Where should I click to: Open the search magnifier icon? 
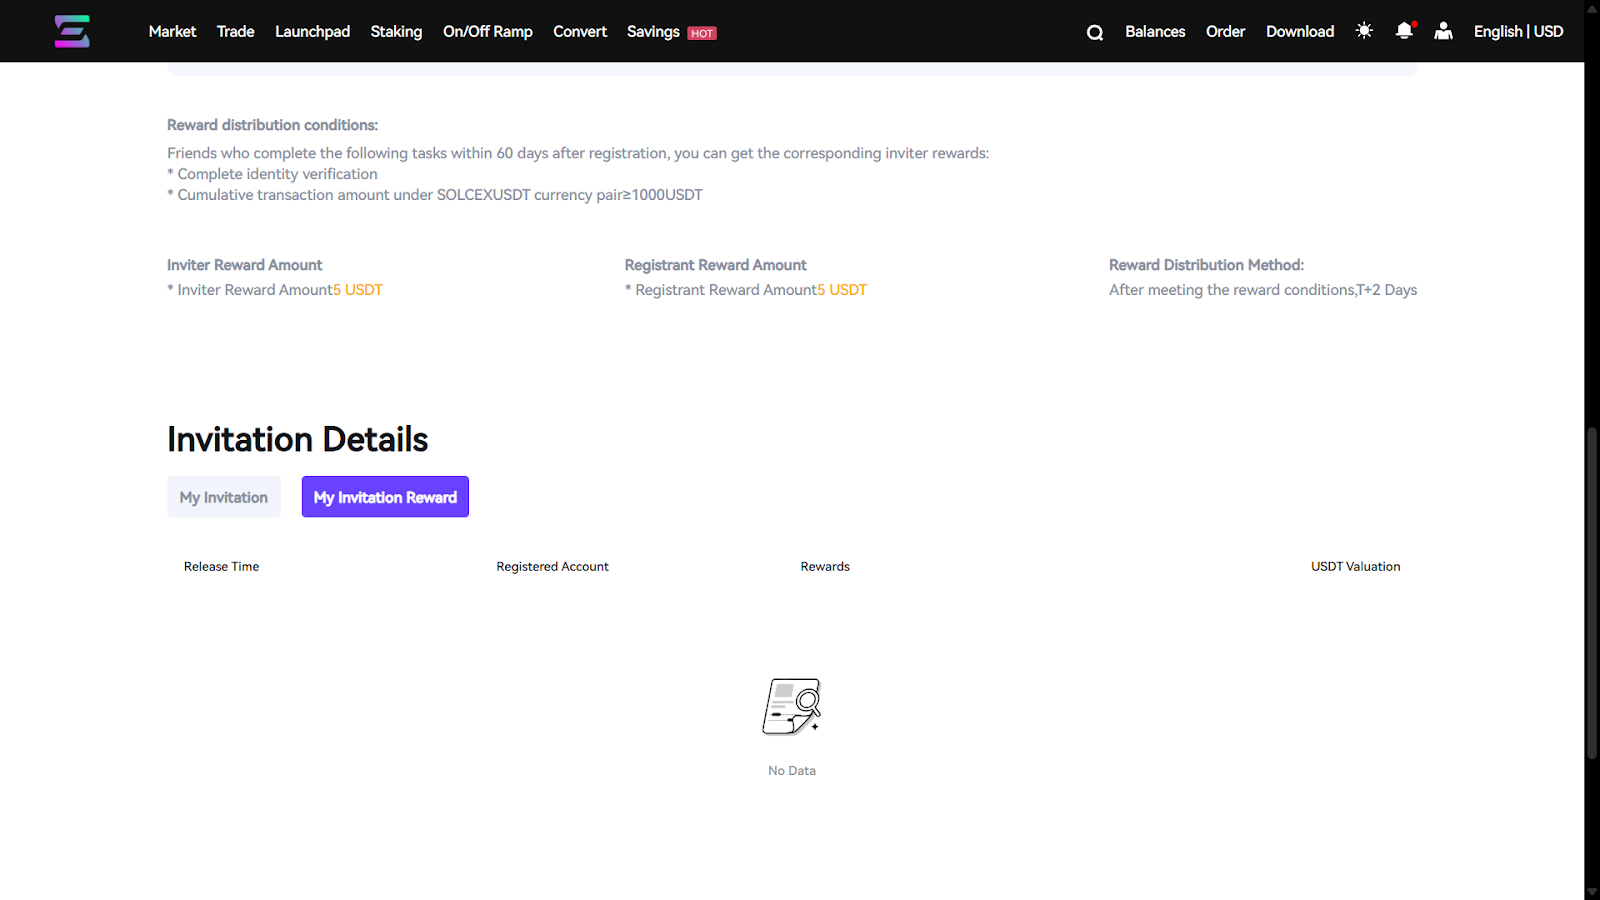click(x=1095, y=32)
